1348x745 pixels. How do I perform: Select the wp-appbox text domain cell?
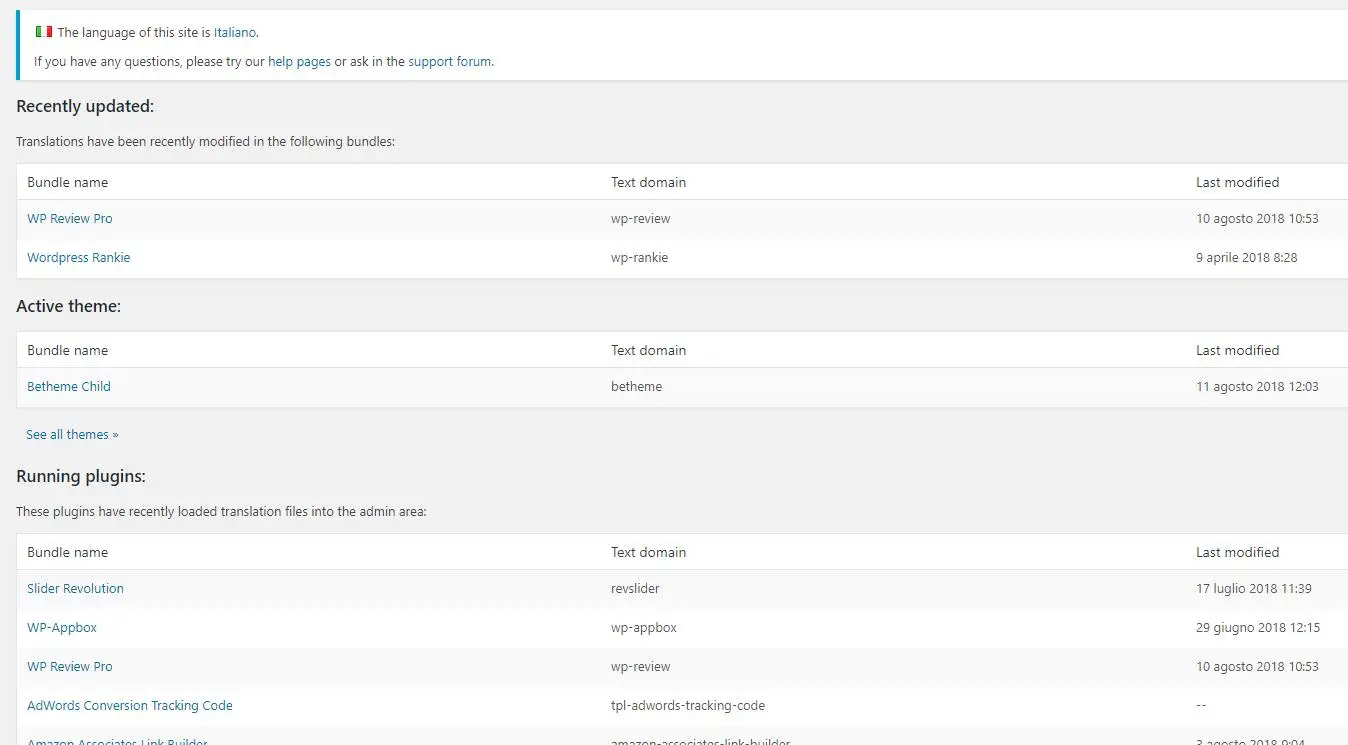click(644, 628)
